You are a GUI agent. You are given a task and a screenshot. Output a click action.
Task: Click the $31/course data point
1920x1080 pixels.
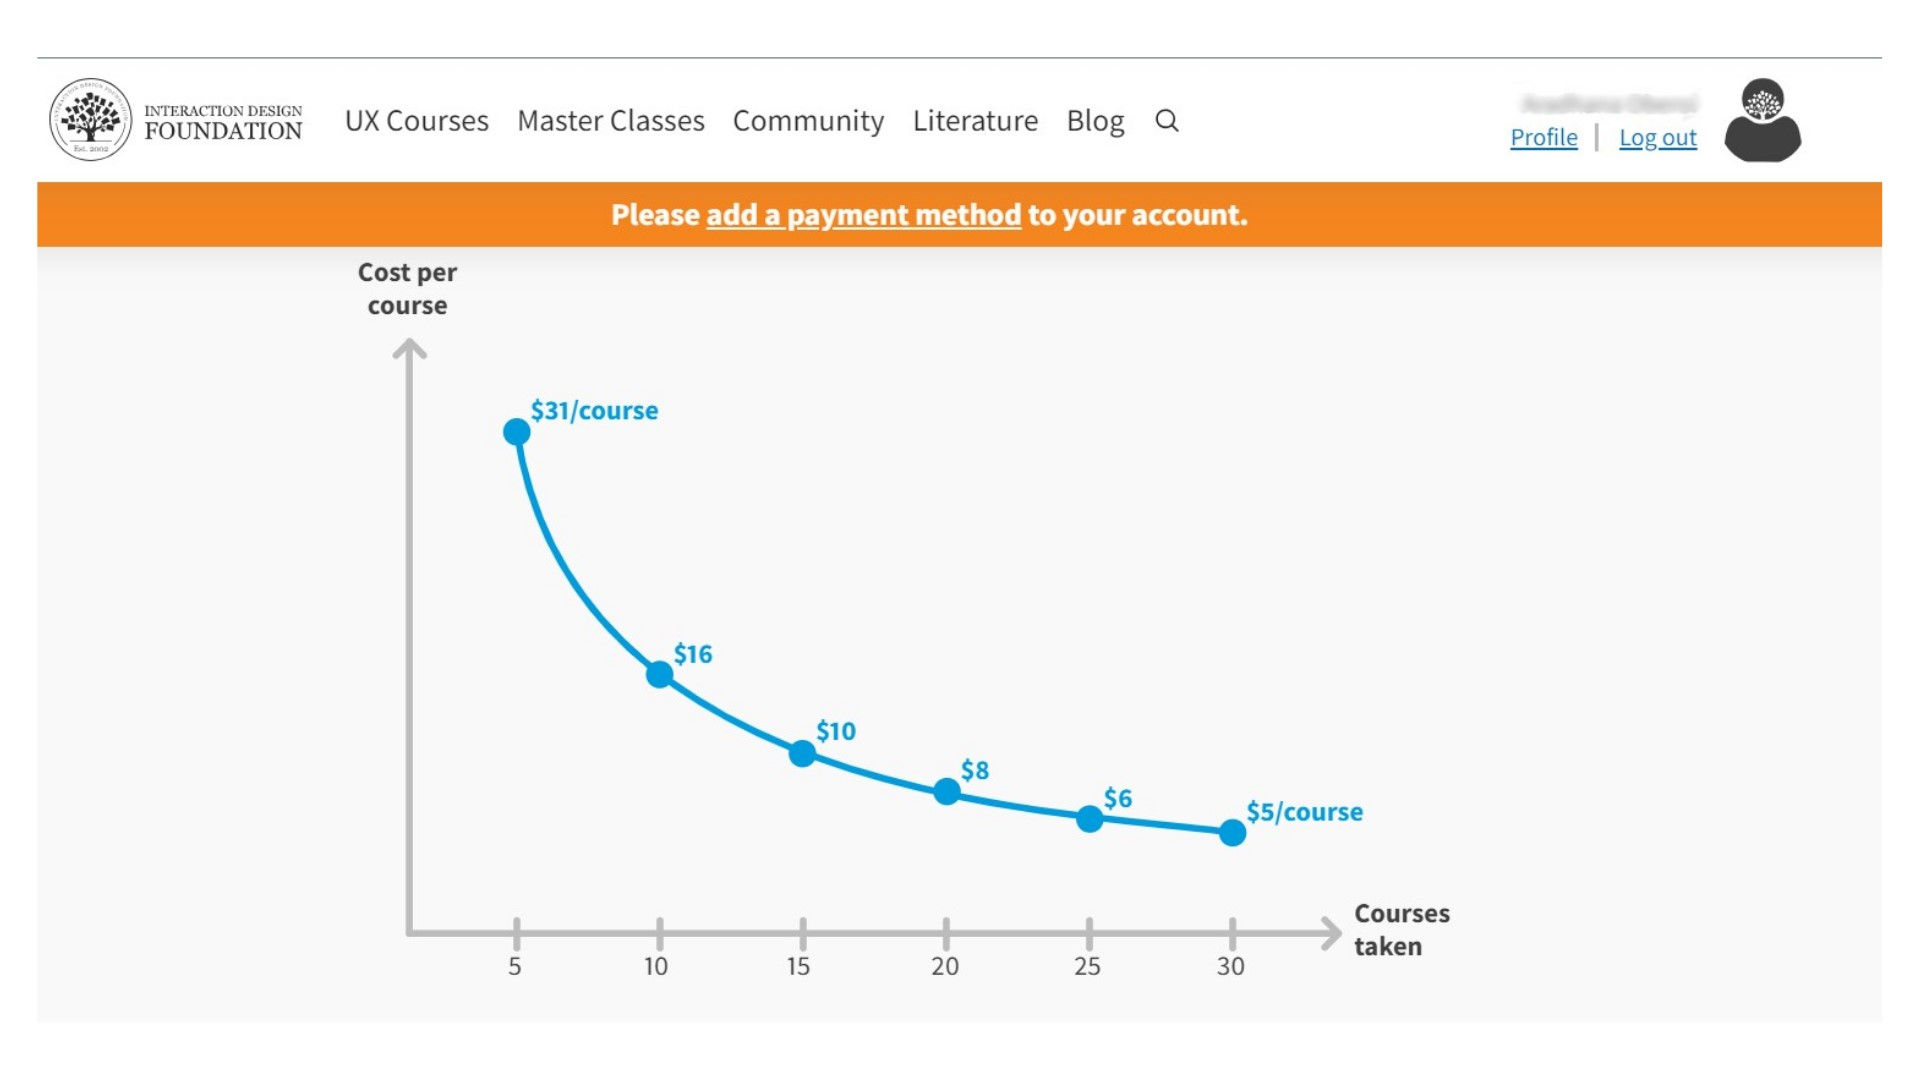click(x=517, y=432)
